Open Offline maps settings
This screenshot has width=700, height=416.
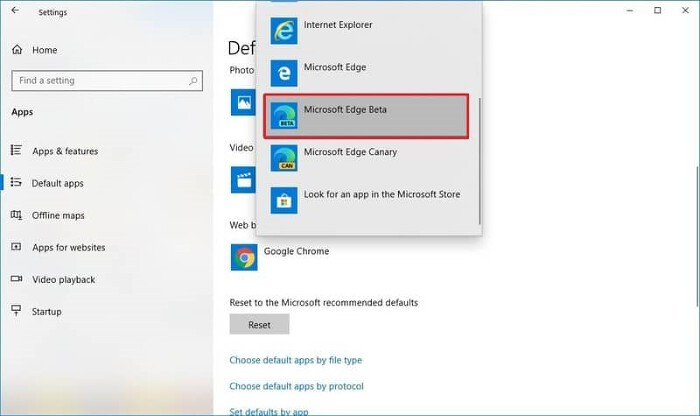[x=58, y=216]
